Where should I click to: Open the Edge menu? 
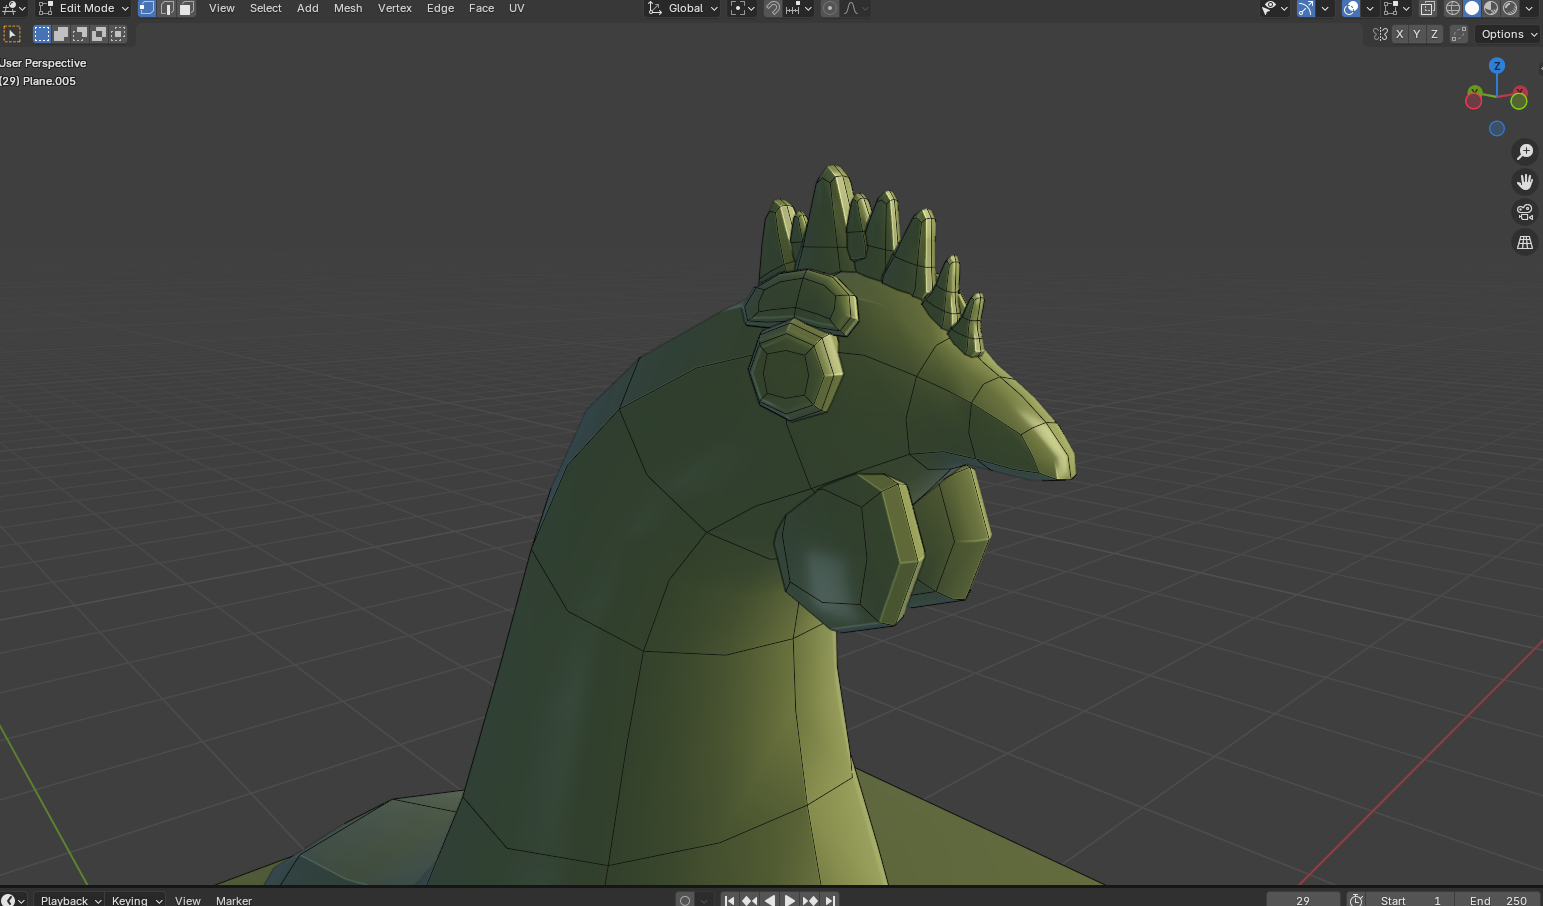click(x=440, y=8)
